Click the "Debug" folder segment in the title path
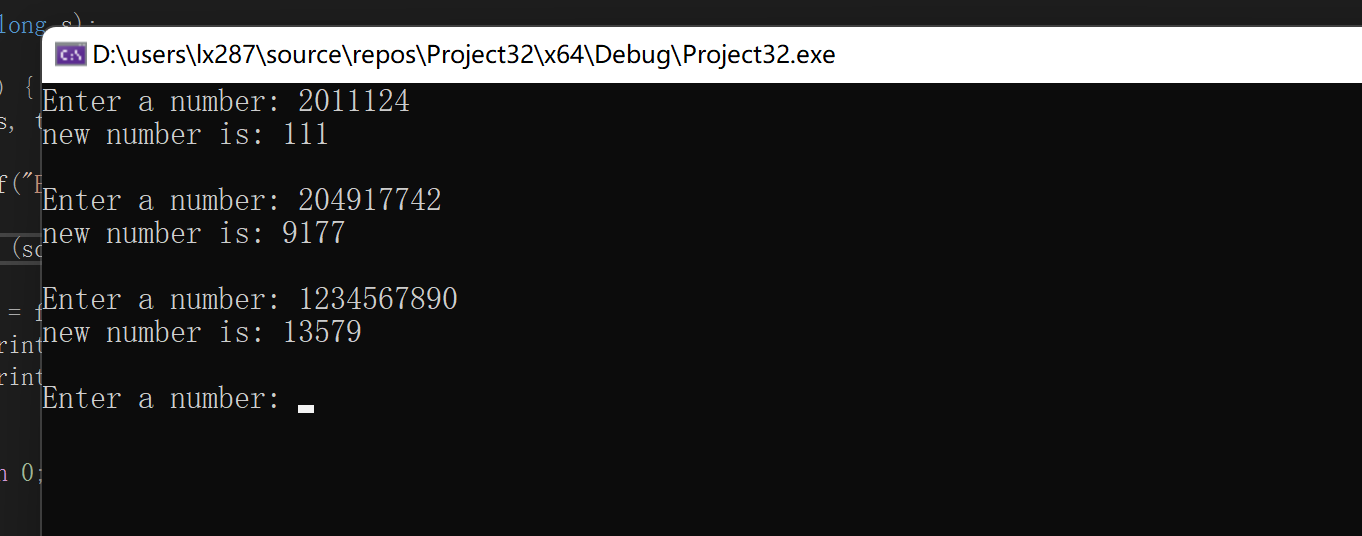The height and width of the screenshot is (536, 1362). [628, 54]
